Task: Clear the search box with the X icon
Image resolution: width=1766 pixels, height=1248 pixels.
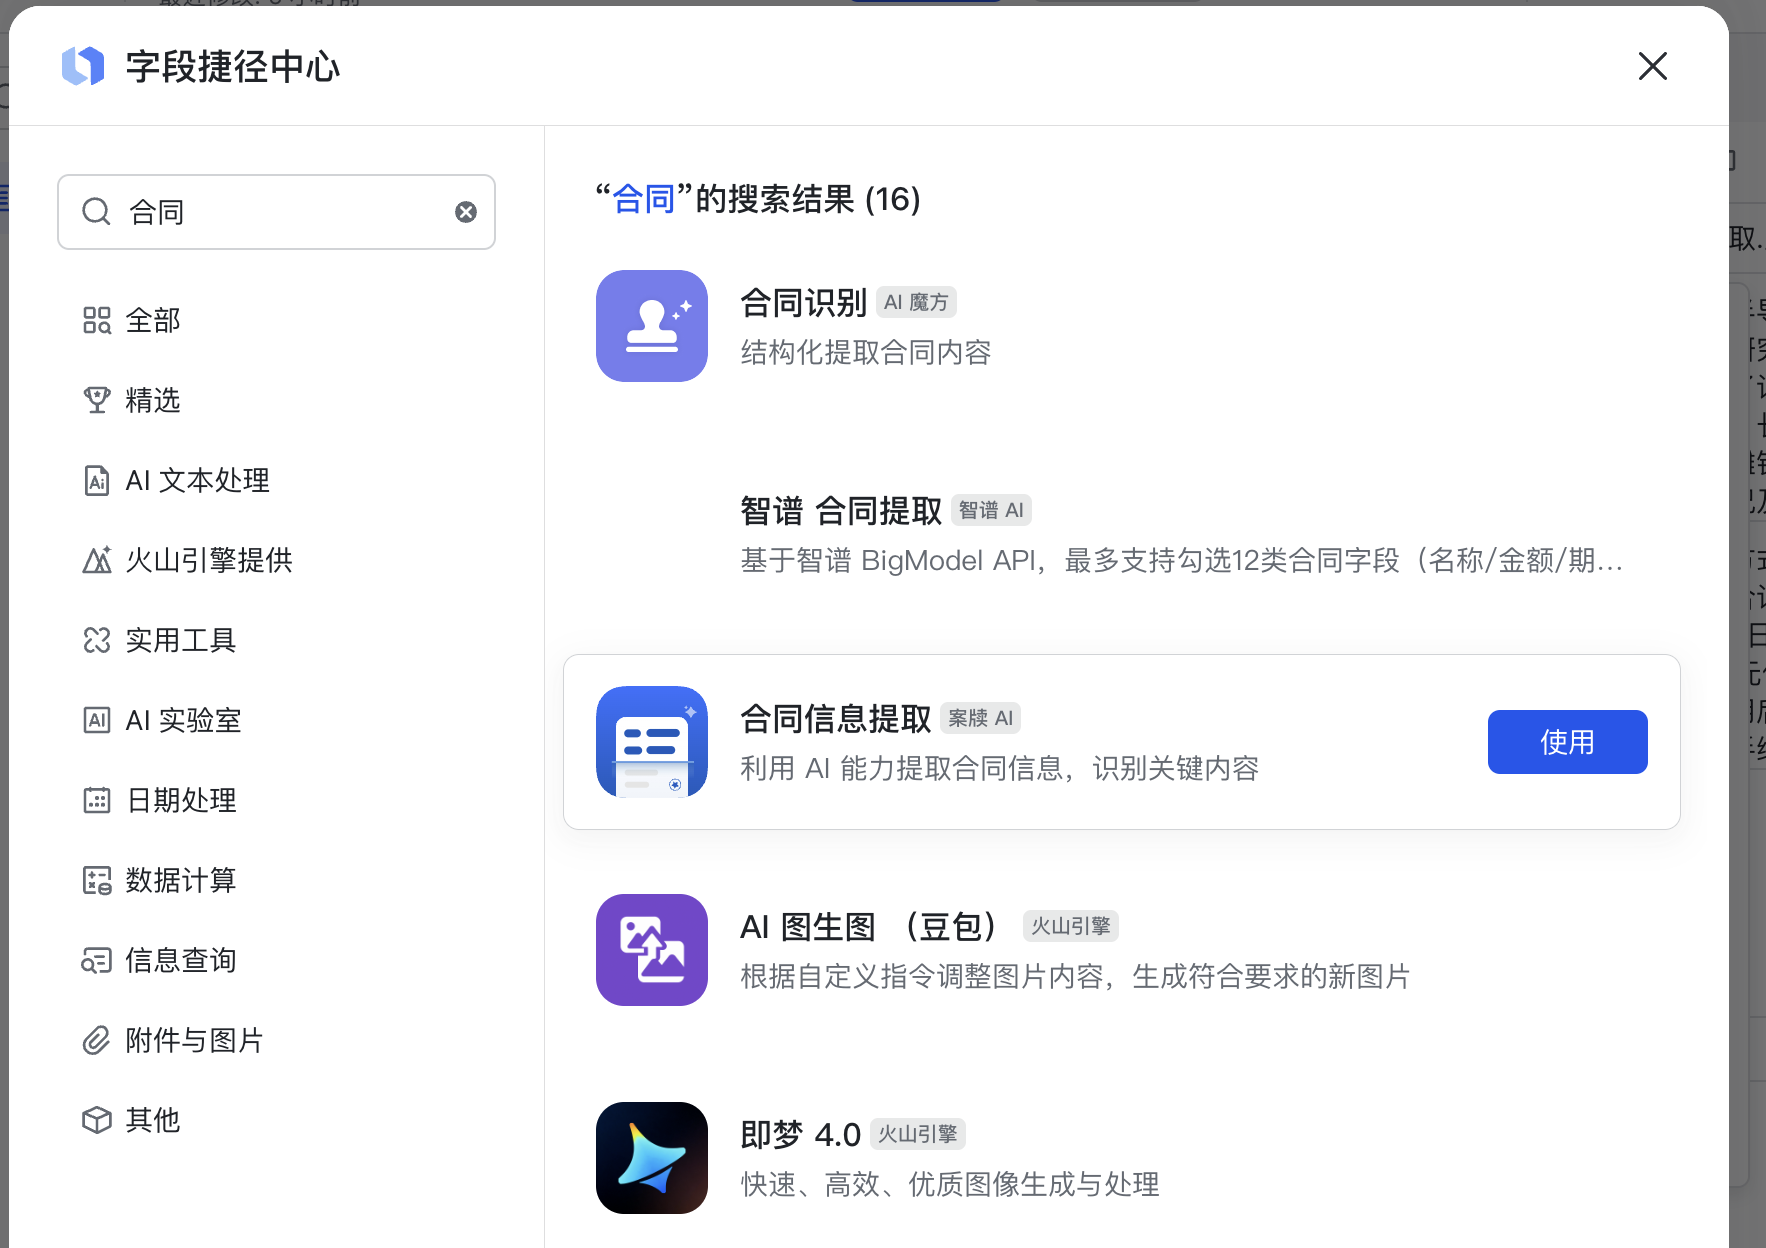Action: click(x=466, y=212)
